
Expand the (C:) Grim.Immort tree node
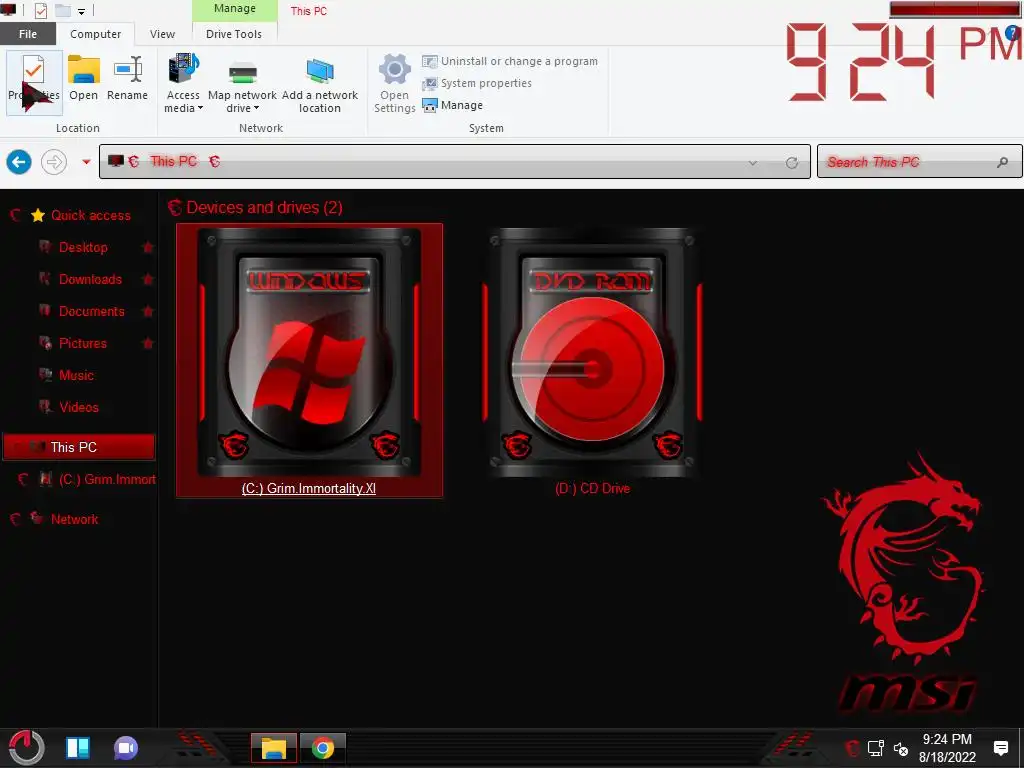pyautogui.click(x=24, y=479)
